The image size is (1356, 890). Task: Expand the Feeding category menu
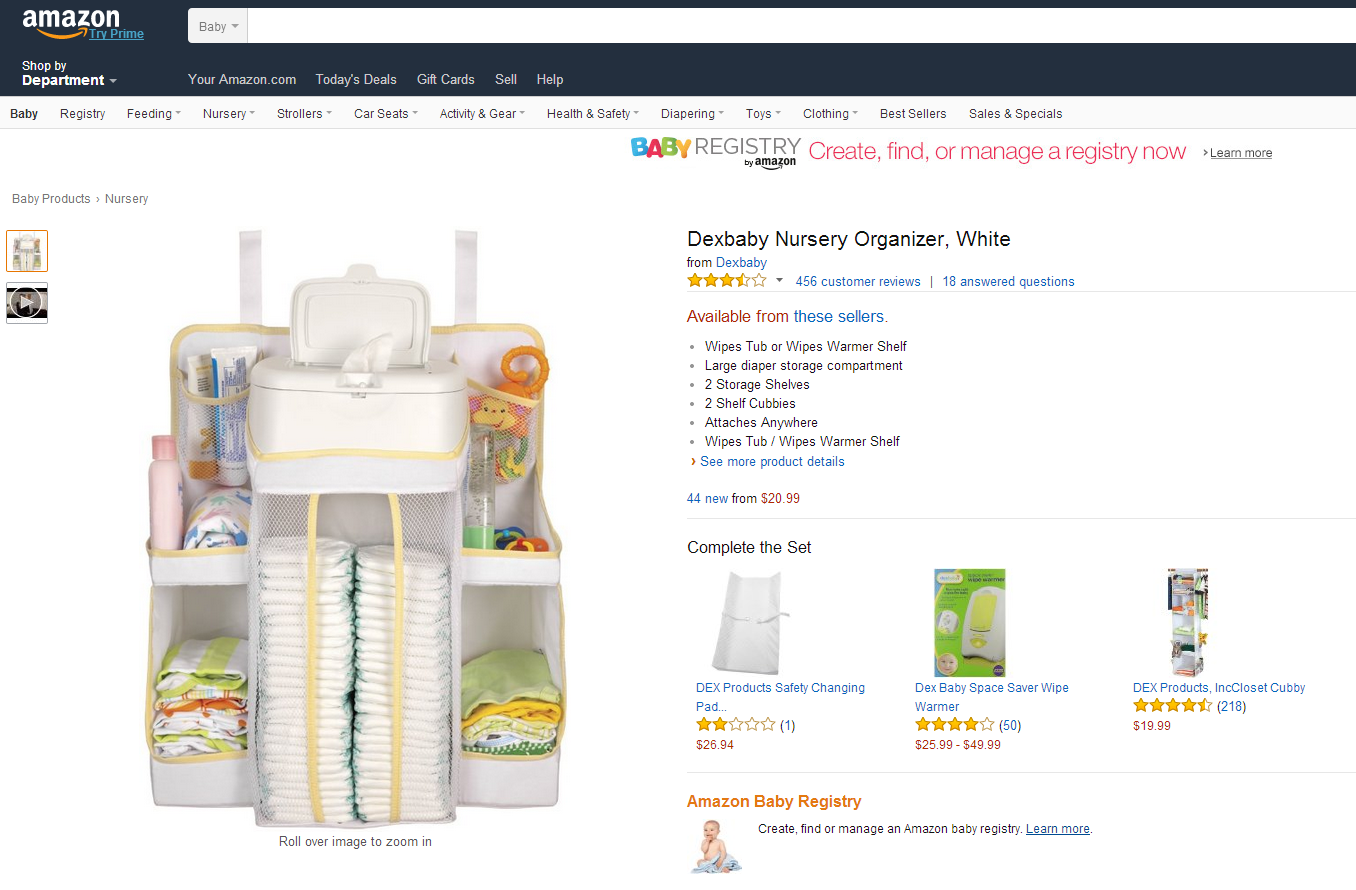(x=153, y=114)
